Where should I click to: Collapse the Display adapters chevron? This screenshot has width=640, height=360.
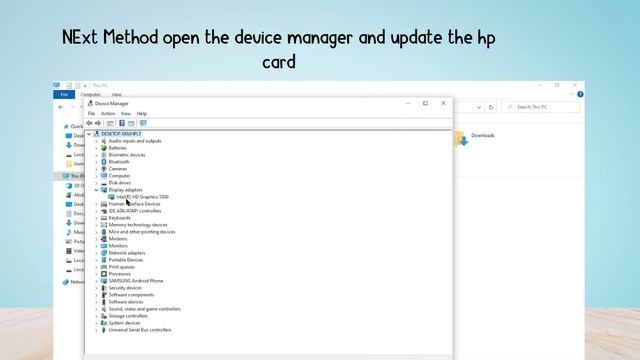[x=97, y=190]
